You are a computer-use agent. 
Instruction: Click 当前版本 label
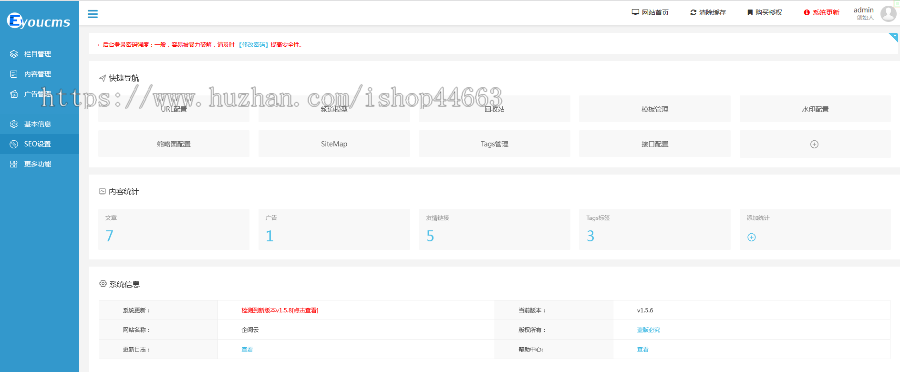coord(532,310)
